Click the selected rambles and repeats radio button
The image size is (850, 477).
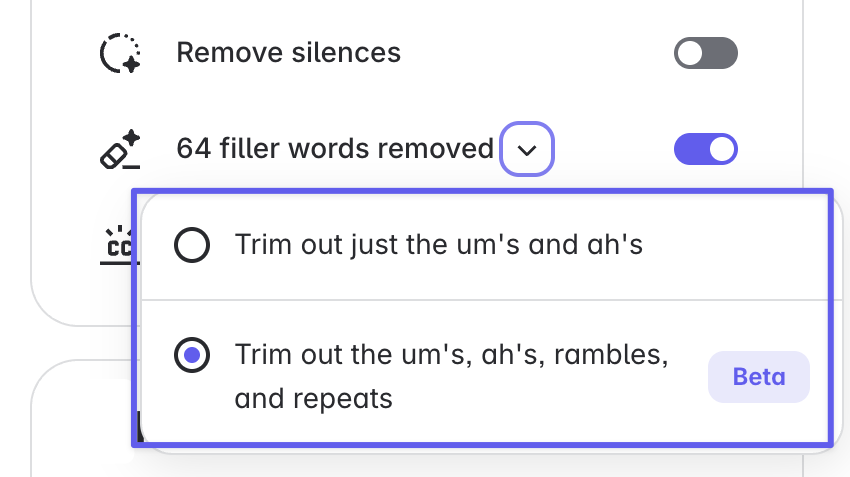pyautogui.click(x=192, y=355)
